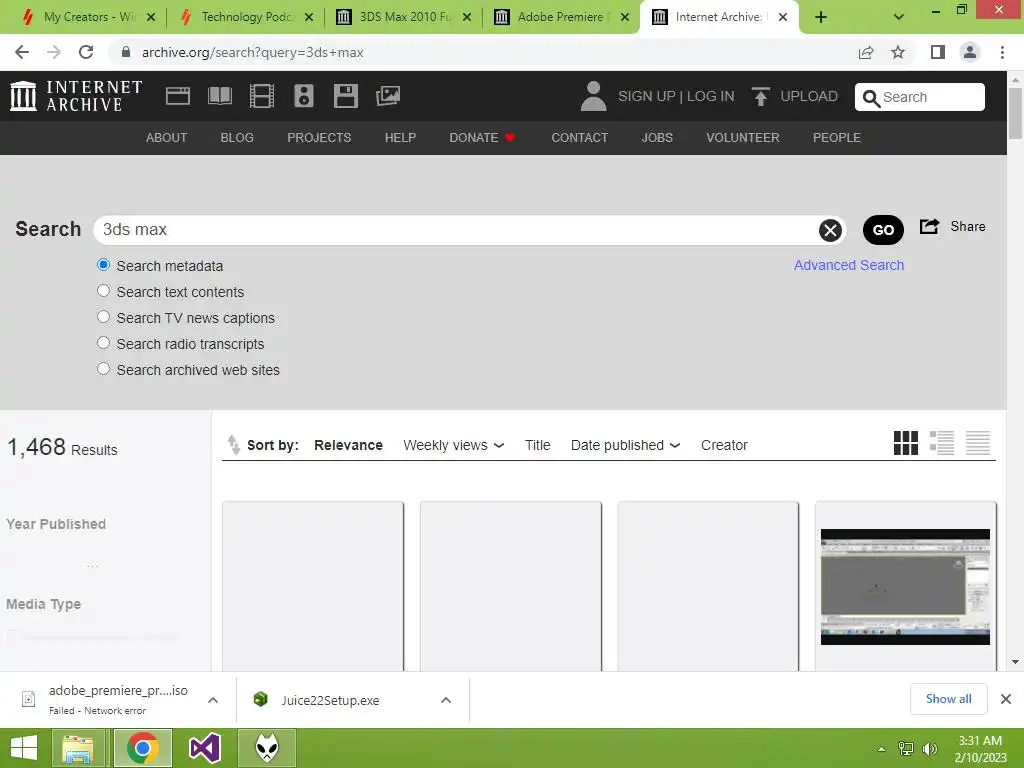
Task: Select Search radio transcripts option
Action: pos(103,343)
